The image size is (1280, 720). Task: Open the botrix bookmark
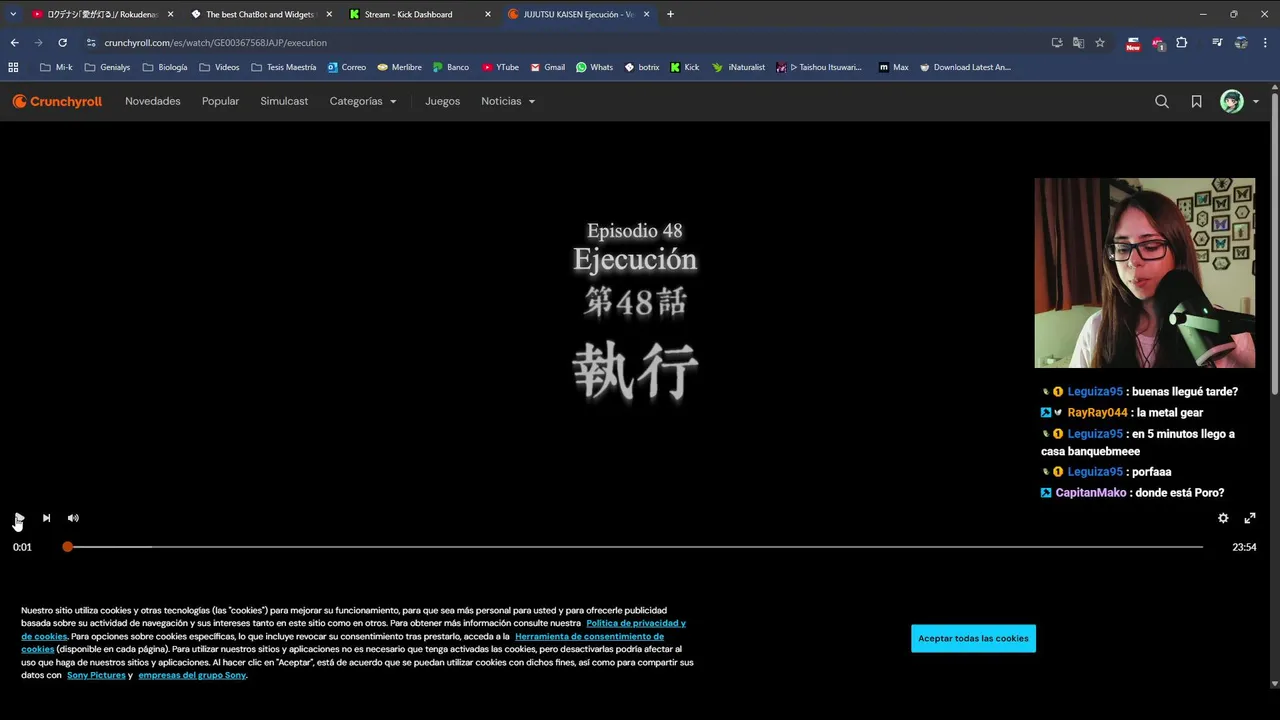(x=642, y=67)
